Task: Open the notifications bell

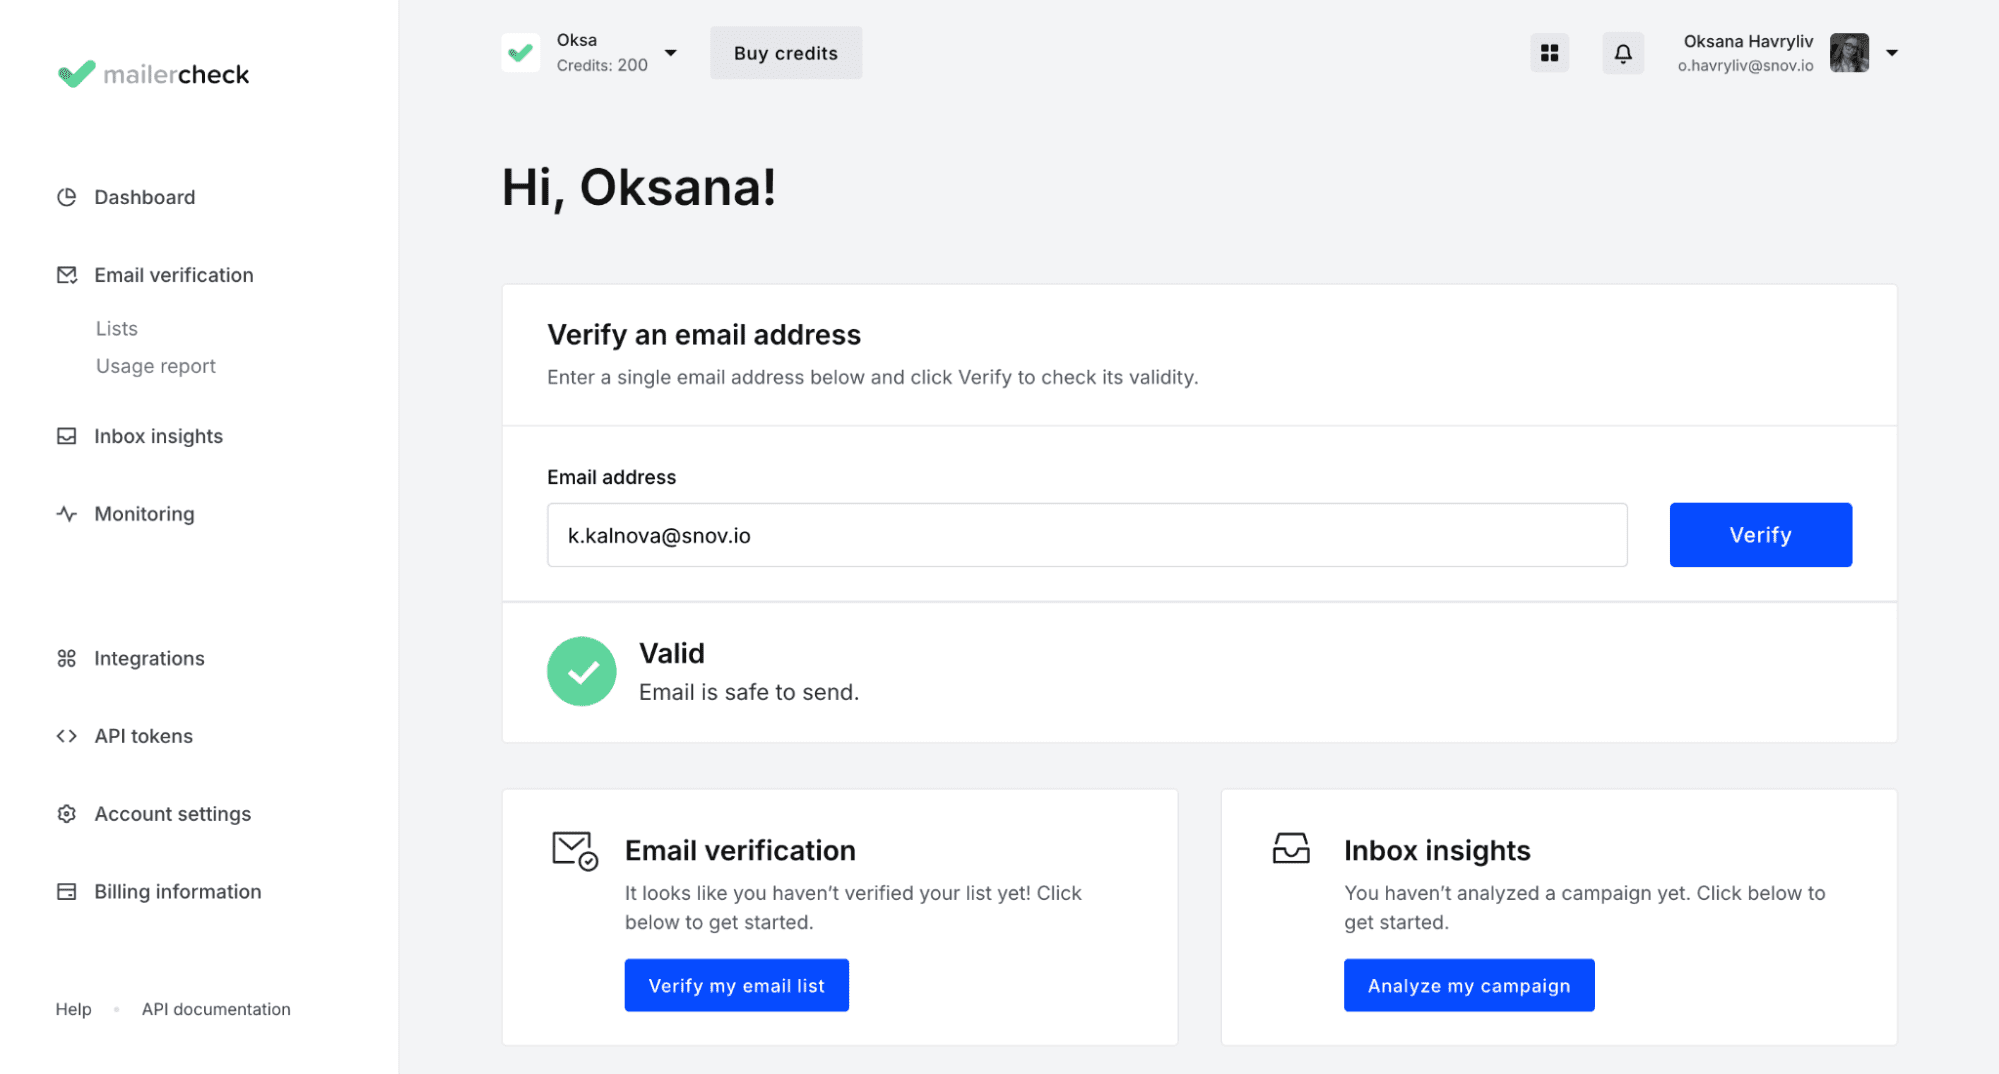Action: tap(1622, 53)
